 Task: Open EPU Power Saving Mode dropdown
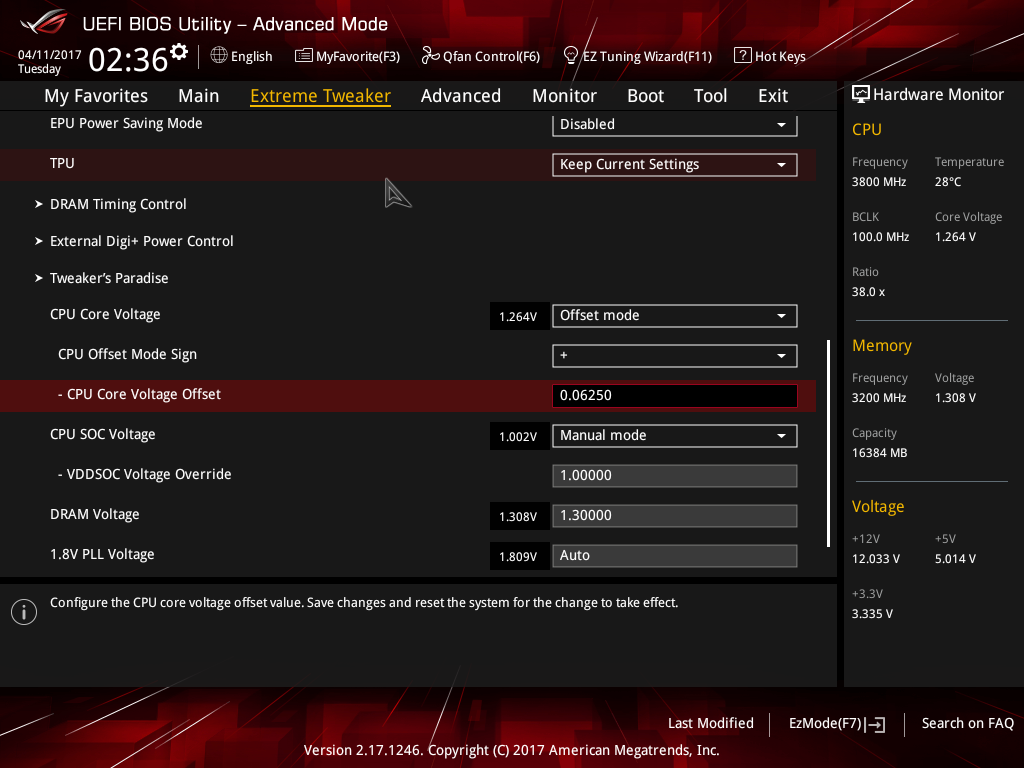[675, 125]
